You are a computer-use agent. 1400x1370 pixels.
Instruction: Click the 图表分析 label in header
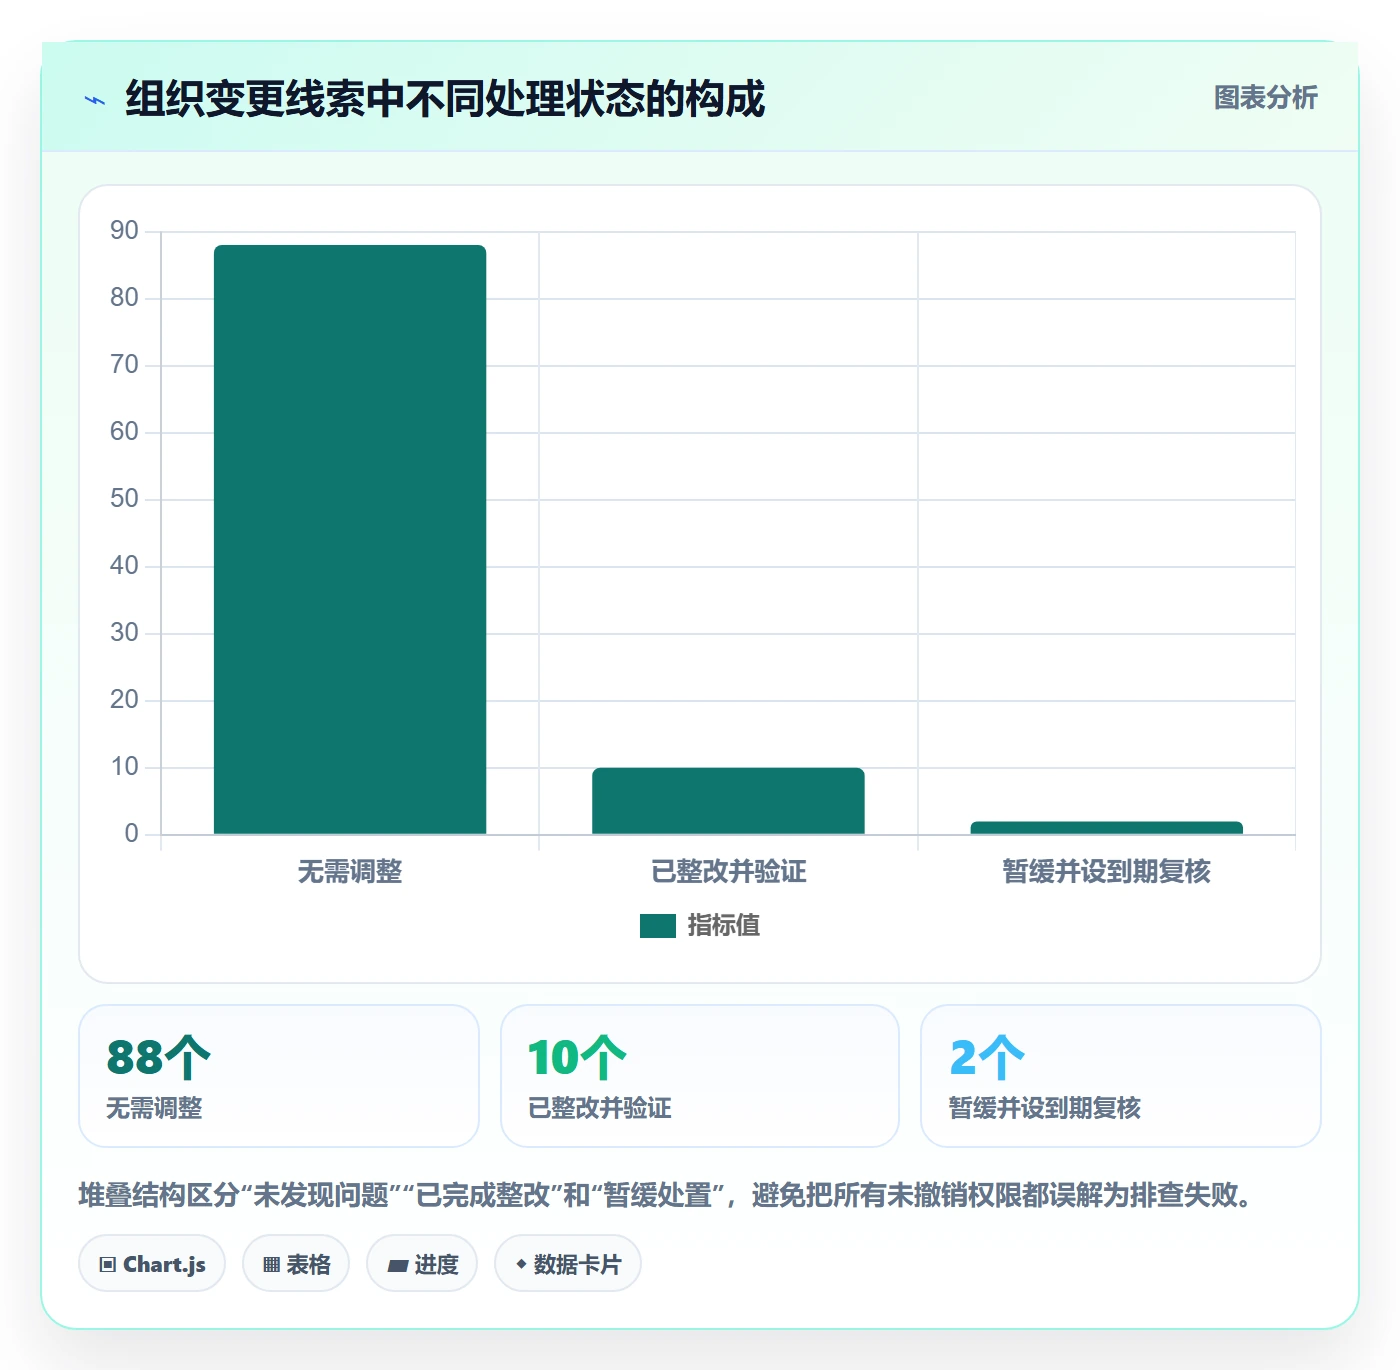click(1266, 98)
